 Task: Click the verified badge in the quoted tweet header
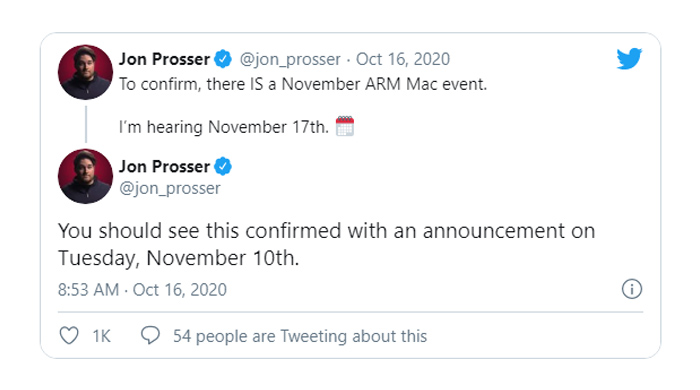(223, 59)
